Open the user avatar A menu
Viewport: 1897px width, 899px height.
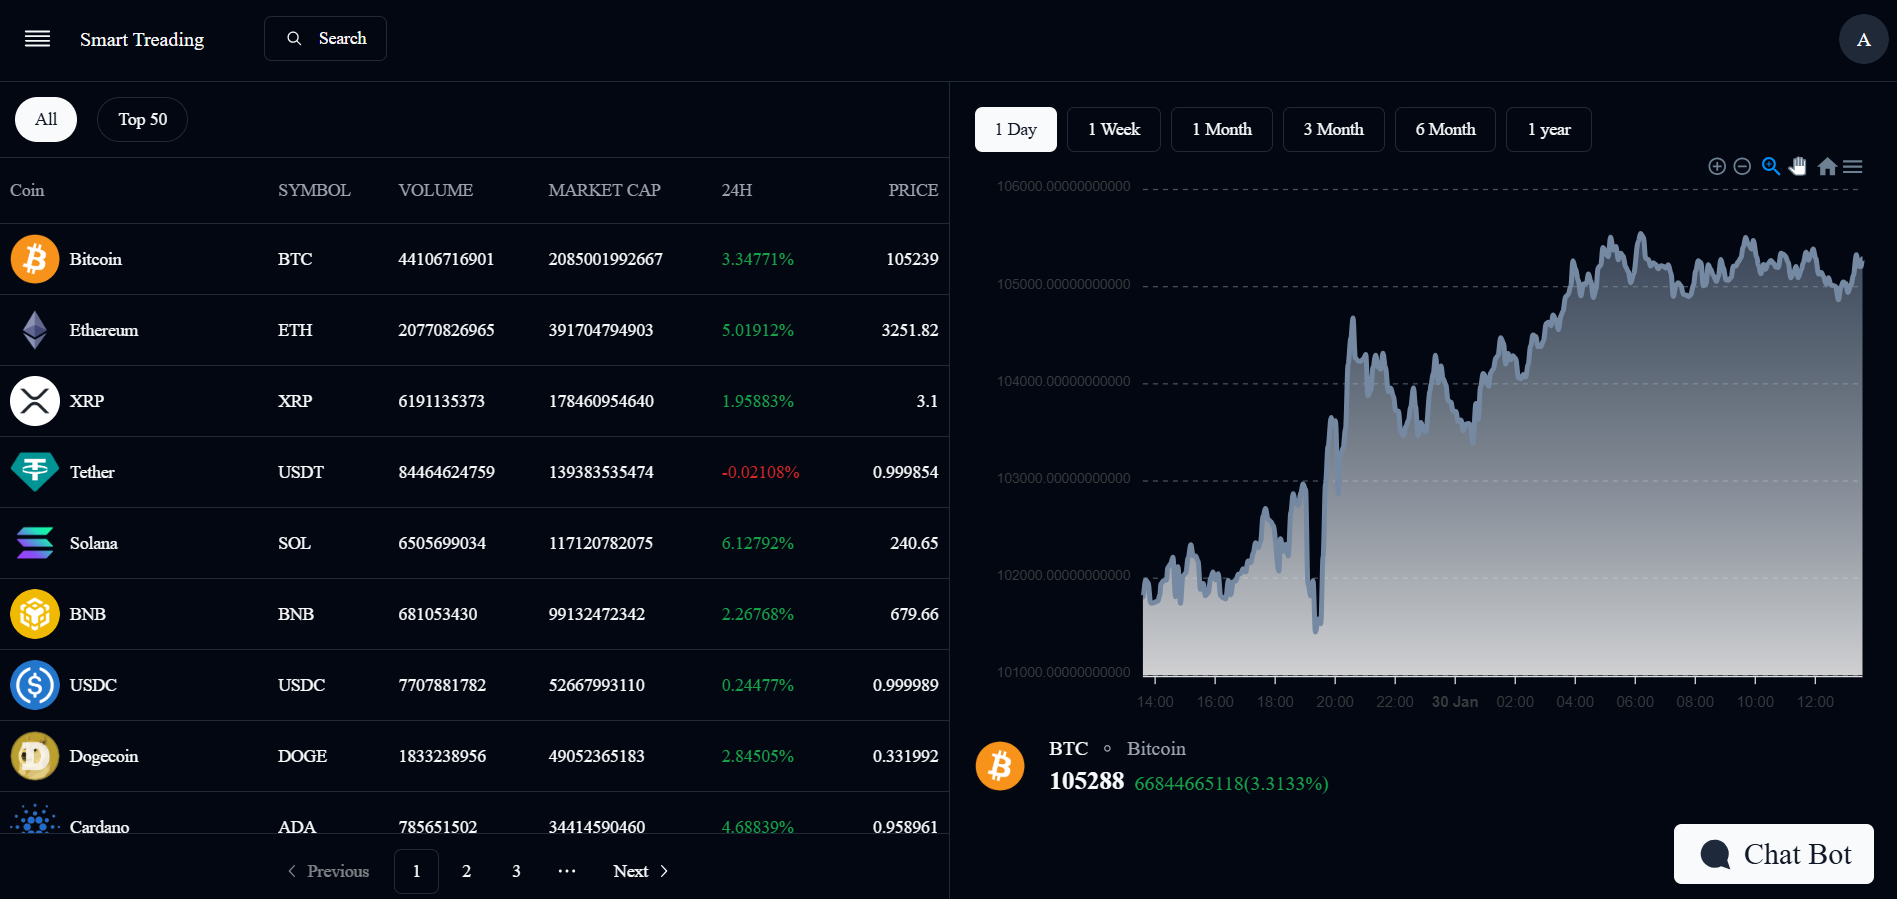[1863, 40]
